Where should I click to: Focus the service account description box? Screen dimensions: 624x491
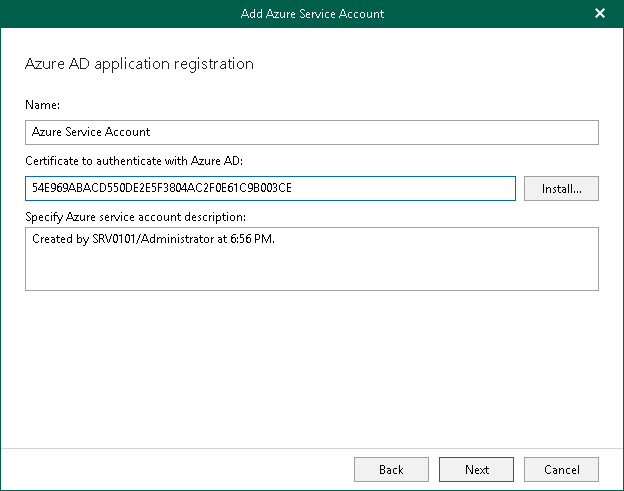311,259
